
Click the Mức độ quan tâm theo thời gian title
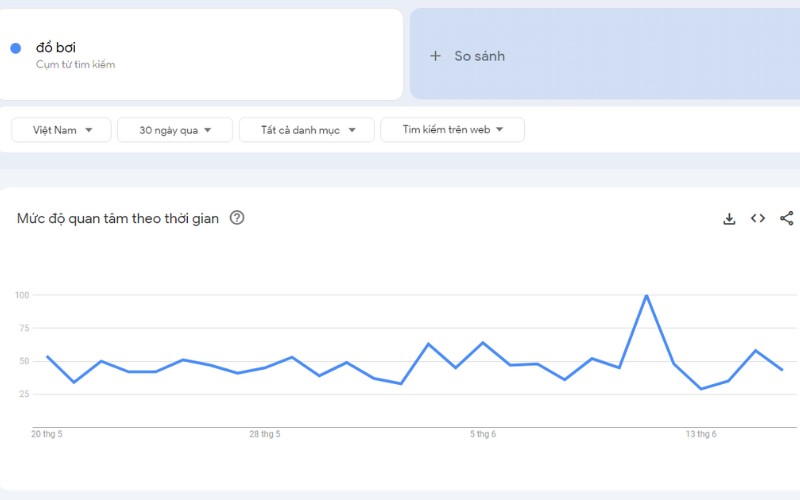118,218
